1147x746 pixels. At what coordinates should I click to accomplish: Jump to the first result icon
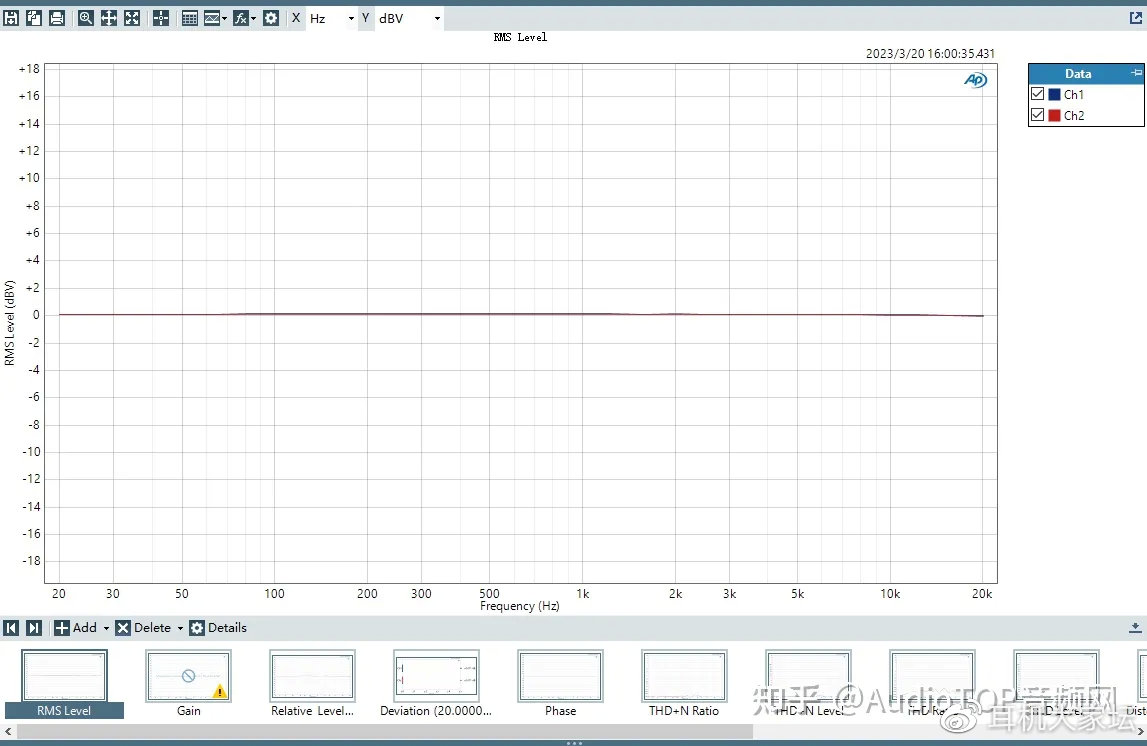11,628
